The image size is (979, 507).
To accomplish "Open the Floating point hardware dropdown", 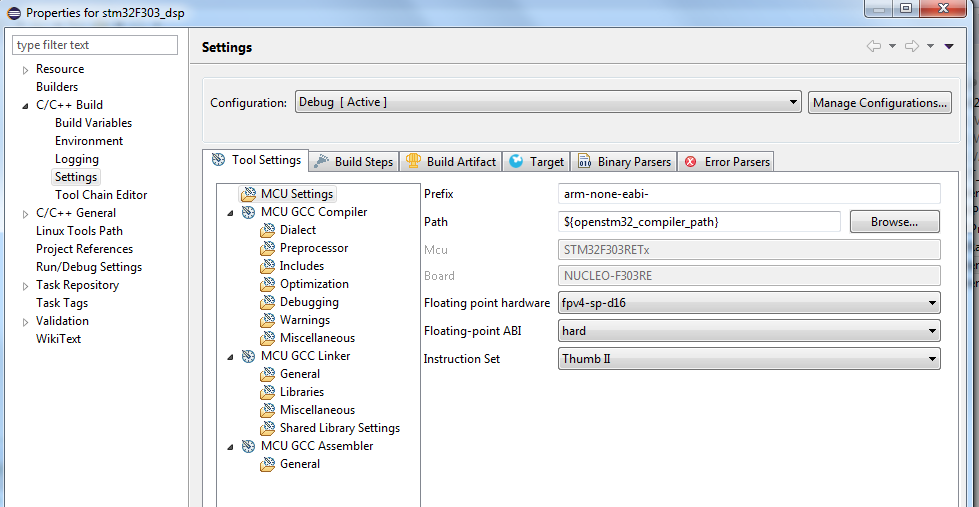I will 749,303.
